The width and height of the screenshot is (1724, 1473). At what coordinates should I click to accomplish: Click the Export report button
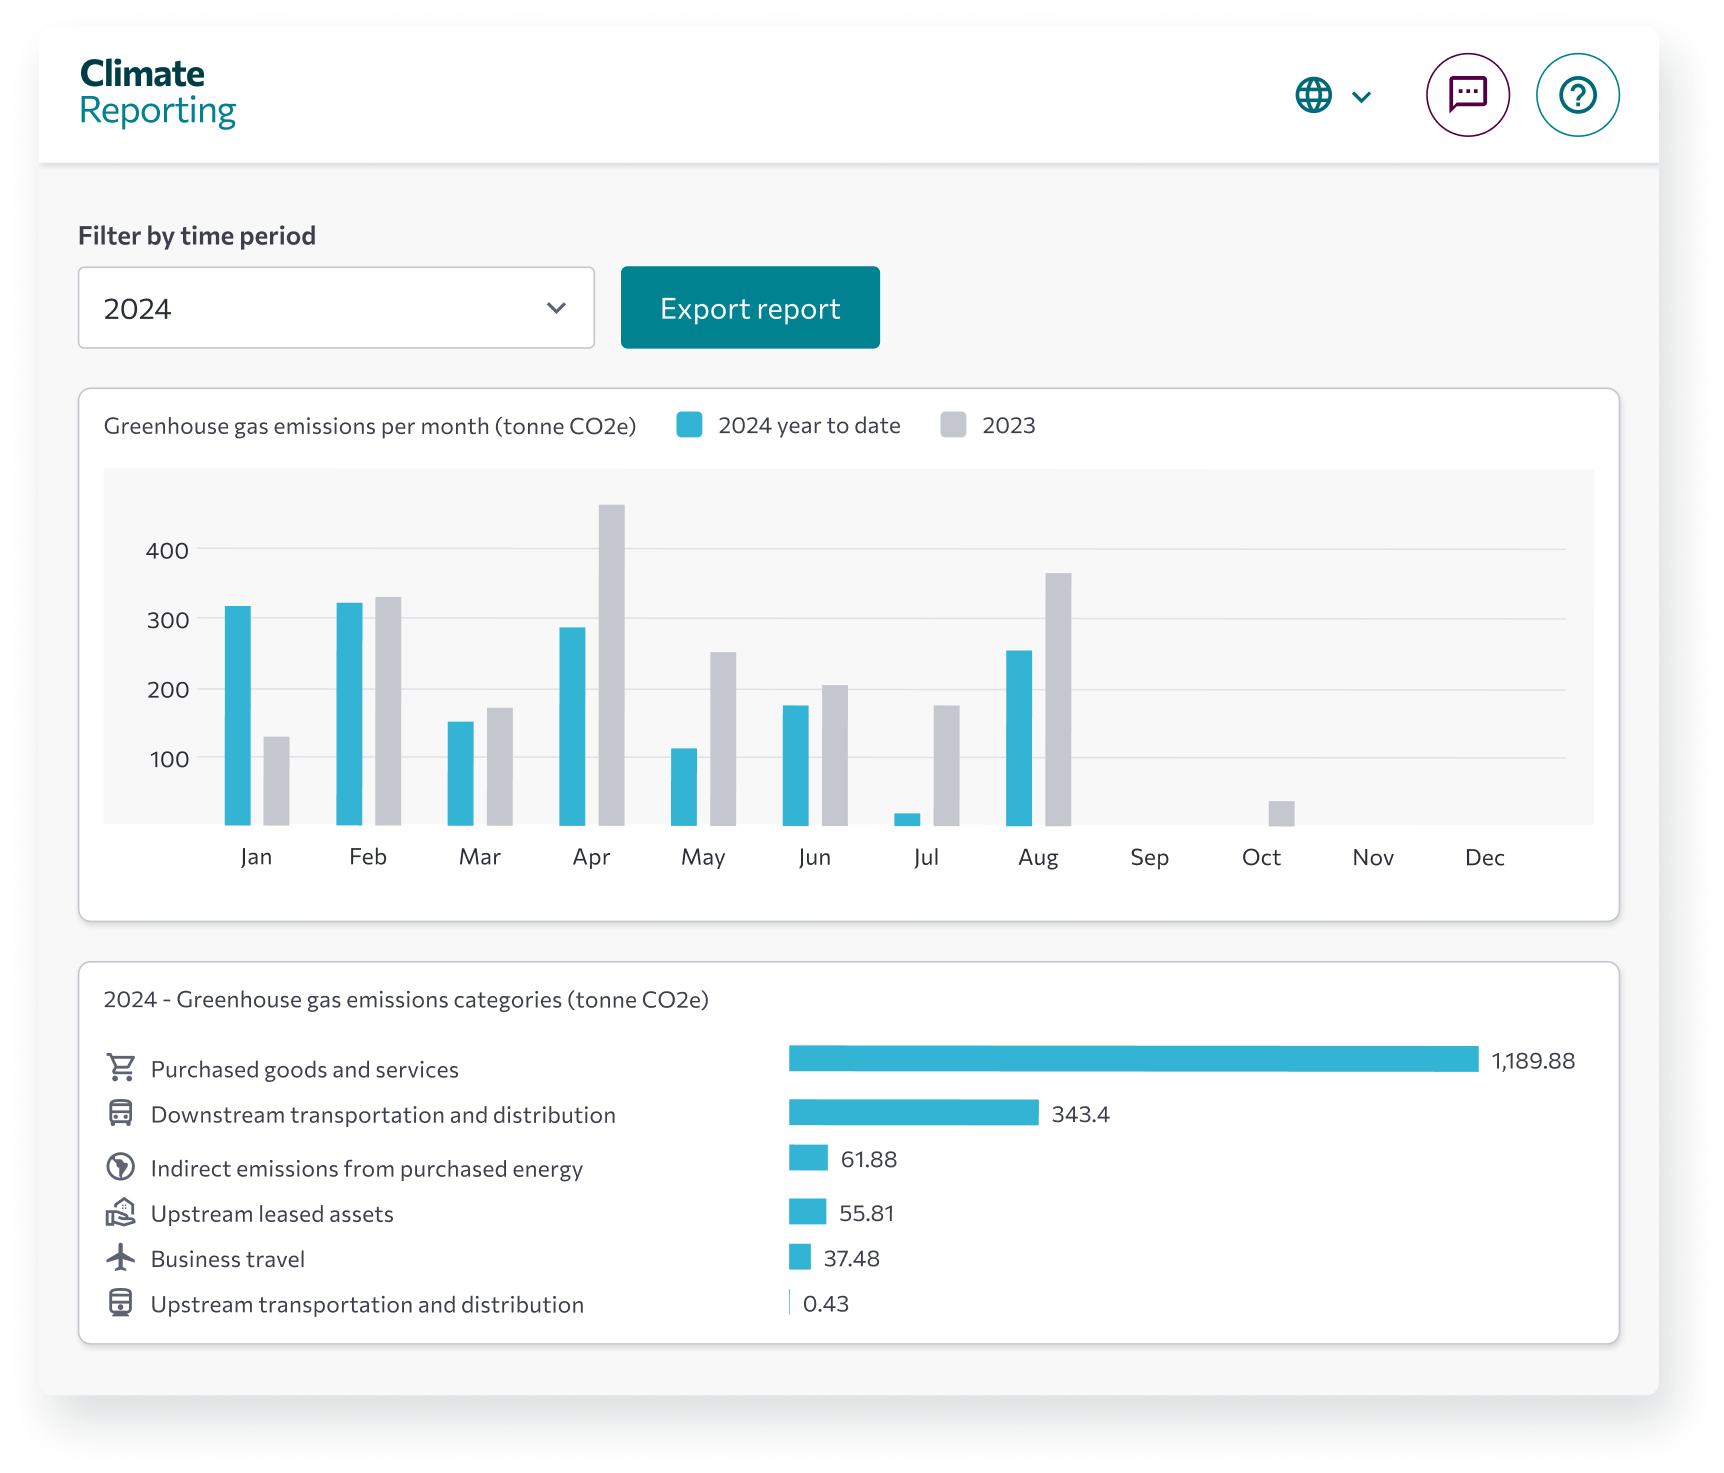point(750,308)
